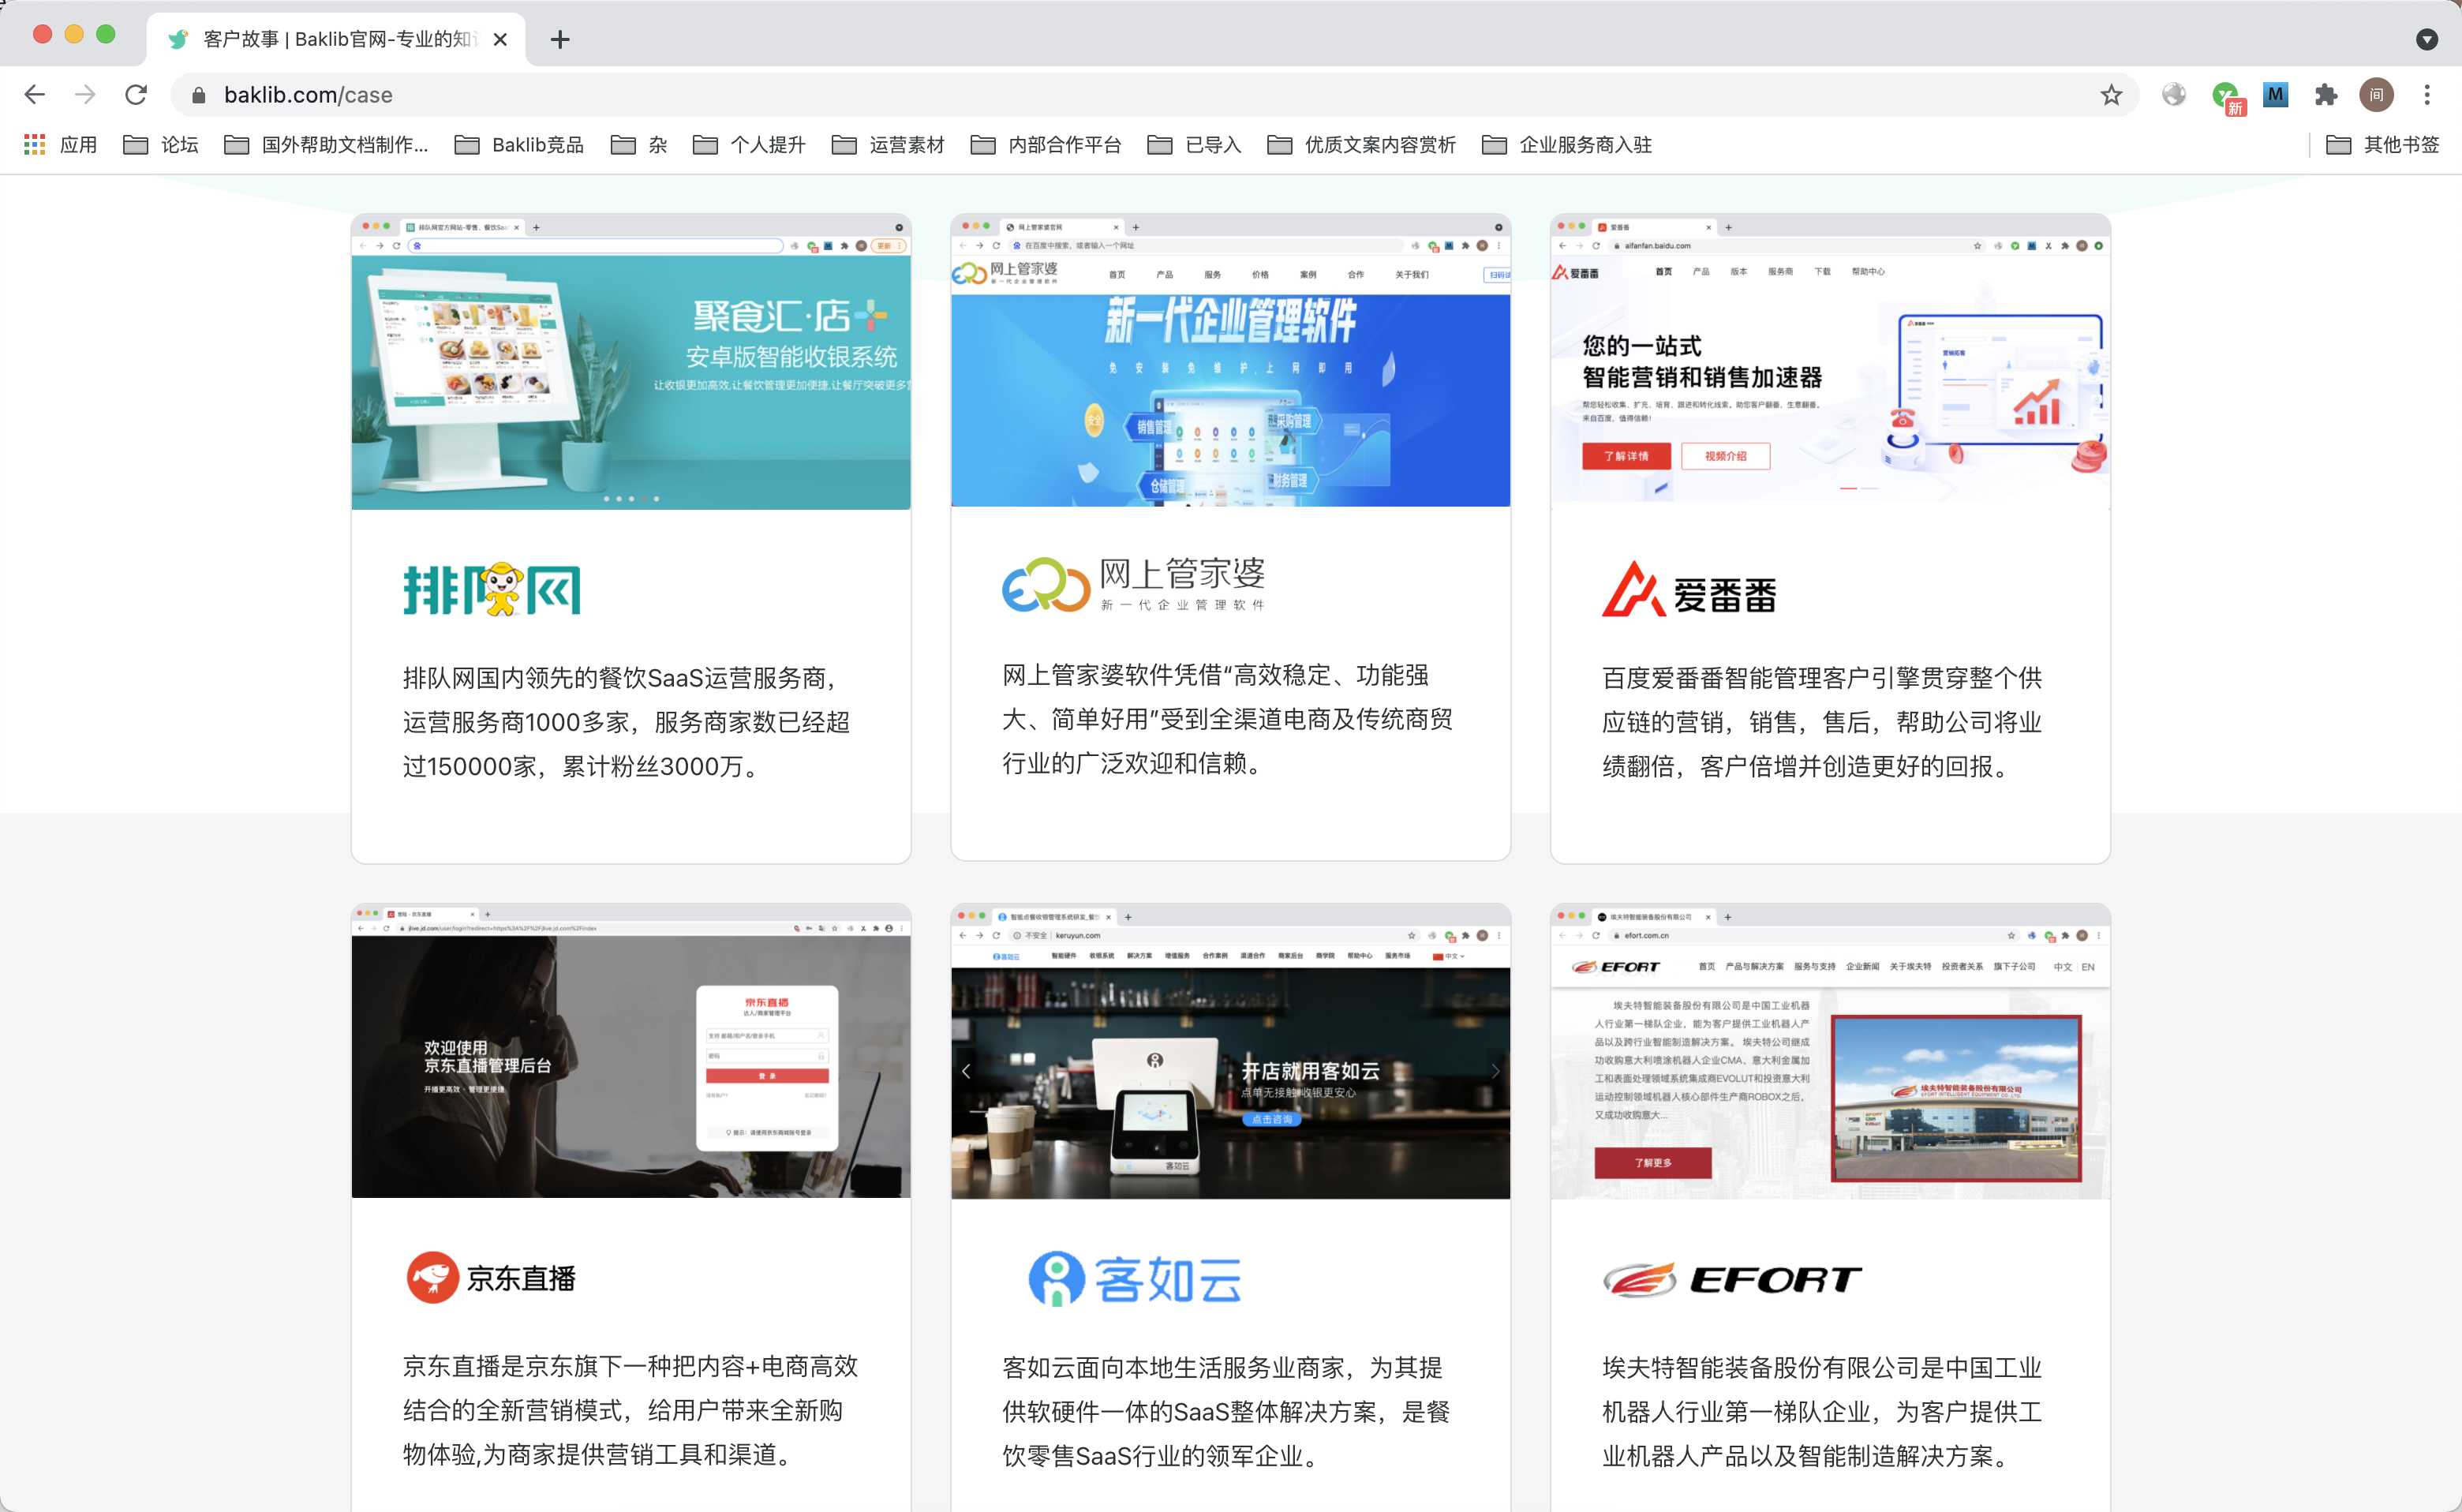2462x1512 pixels.
Task: Bookmark this page with the star icon
Action: pyautogui.click(x=2111, y=95)
